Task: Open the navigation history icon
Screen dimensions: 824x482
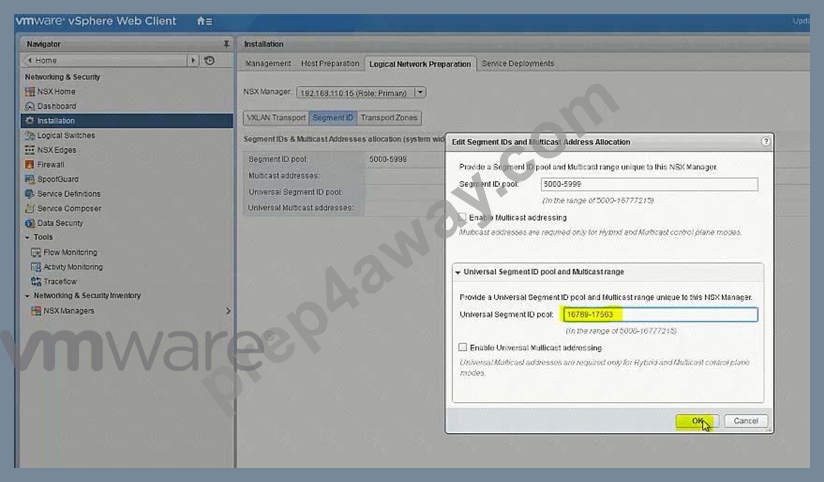Action: click(209, 60)
